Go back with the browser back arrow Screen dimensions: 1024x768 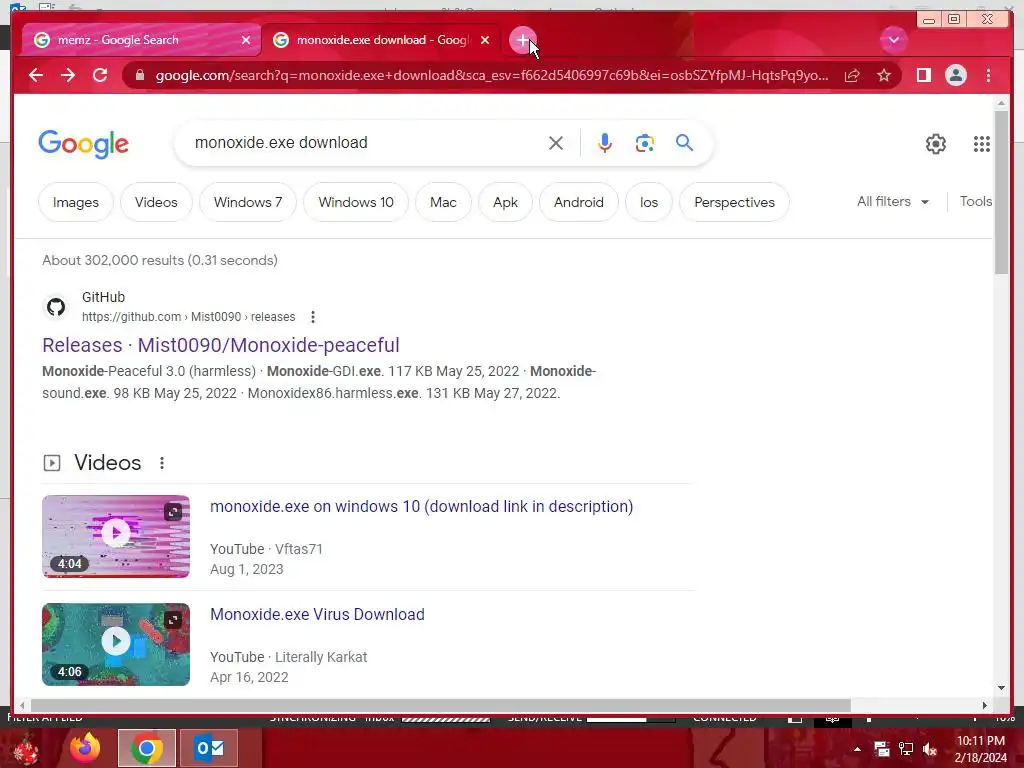pos(36,75)
